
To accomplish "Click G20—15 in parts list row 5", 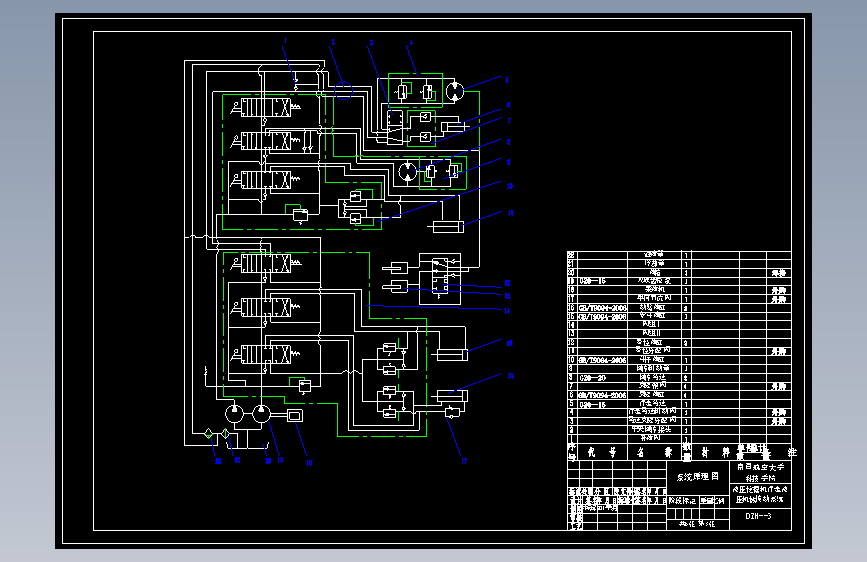I will click(x=592, y=405).
